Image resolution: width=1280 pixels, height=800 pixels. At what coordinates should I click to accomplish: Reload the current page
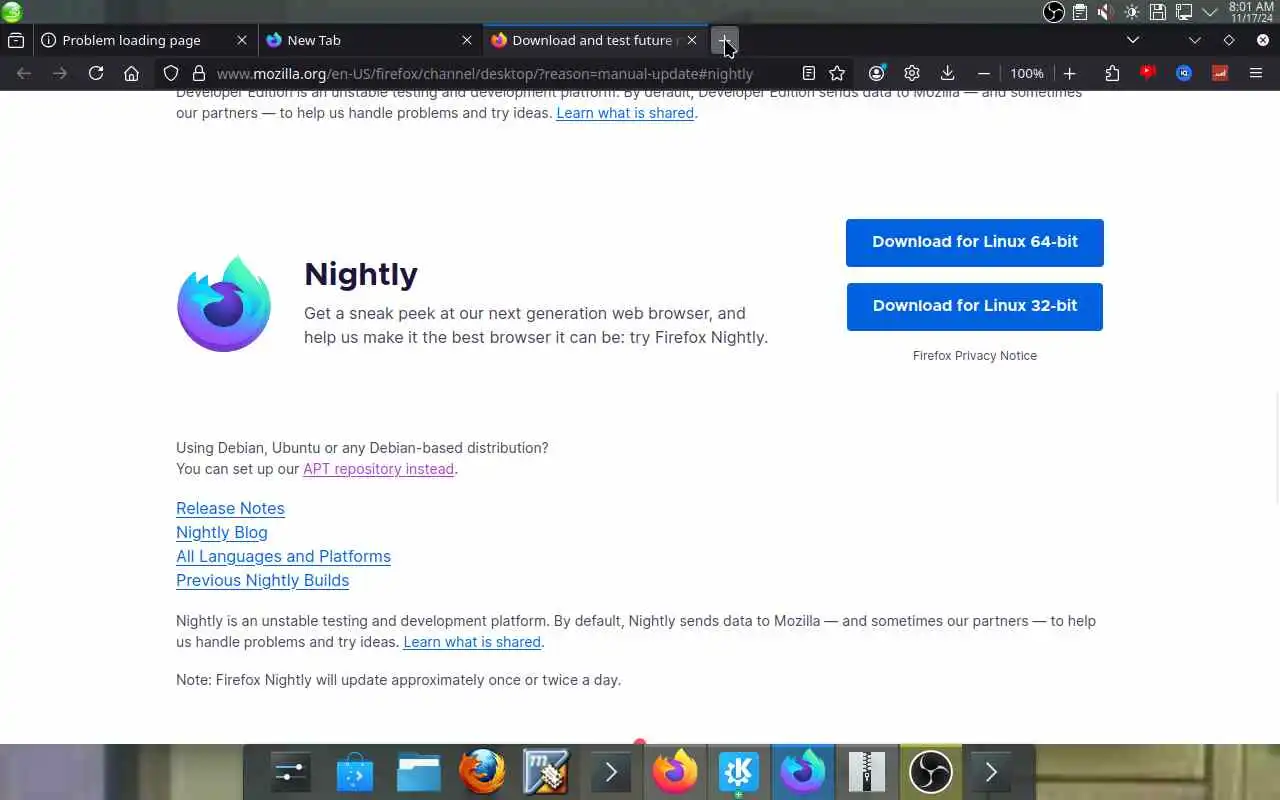point(96,73)
